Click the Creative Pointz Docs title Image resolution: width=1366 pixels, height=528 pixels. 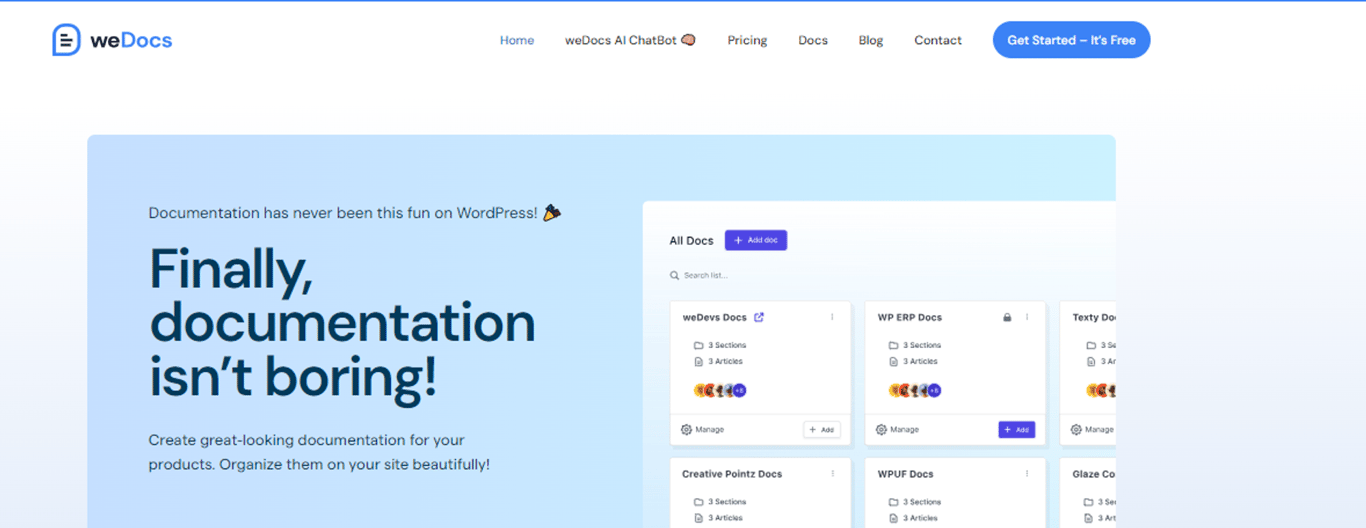(732, 474)
